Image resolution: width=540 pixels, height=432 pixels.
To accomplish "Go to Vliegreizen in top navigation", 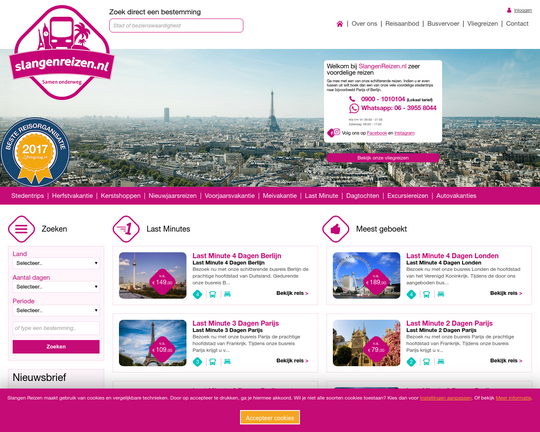I will [x=482, y=23].
